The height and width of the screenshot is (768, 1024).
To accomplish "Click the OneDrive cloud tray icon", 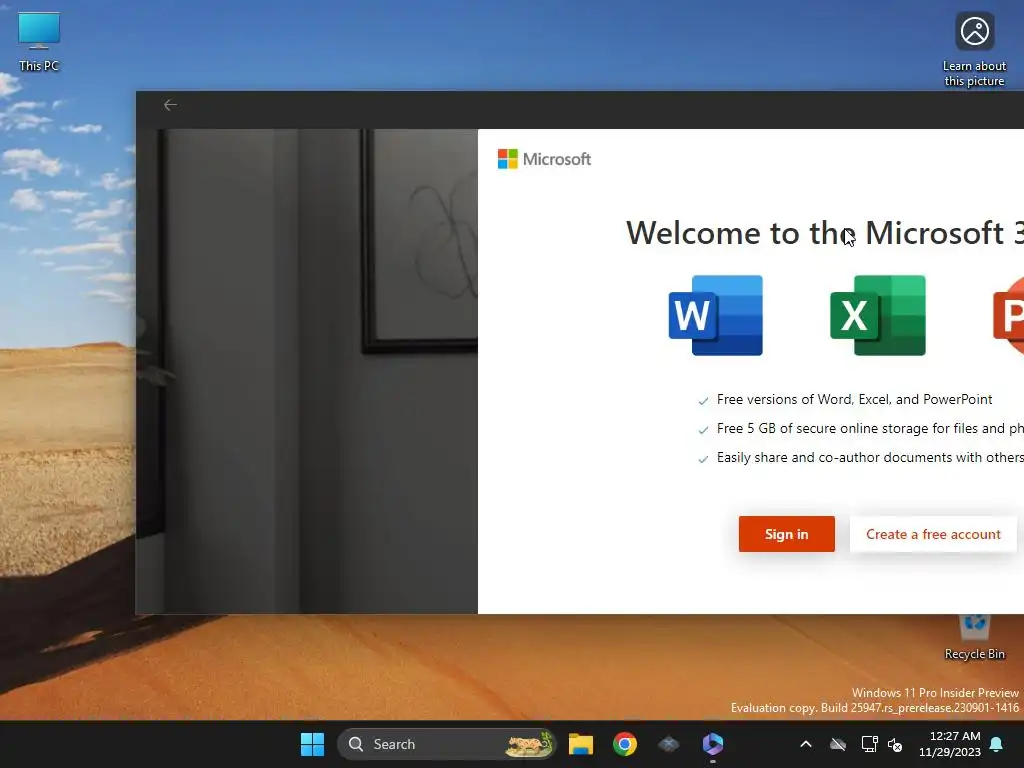I will (838, 744).
